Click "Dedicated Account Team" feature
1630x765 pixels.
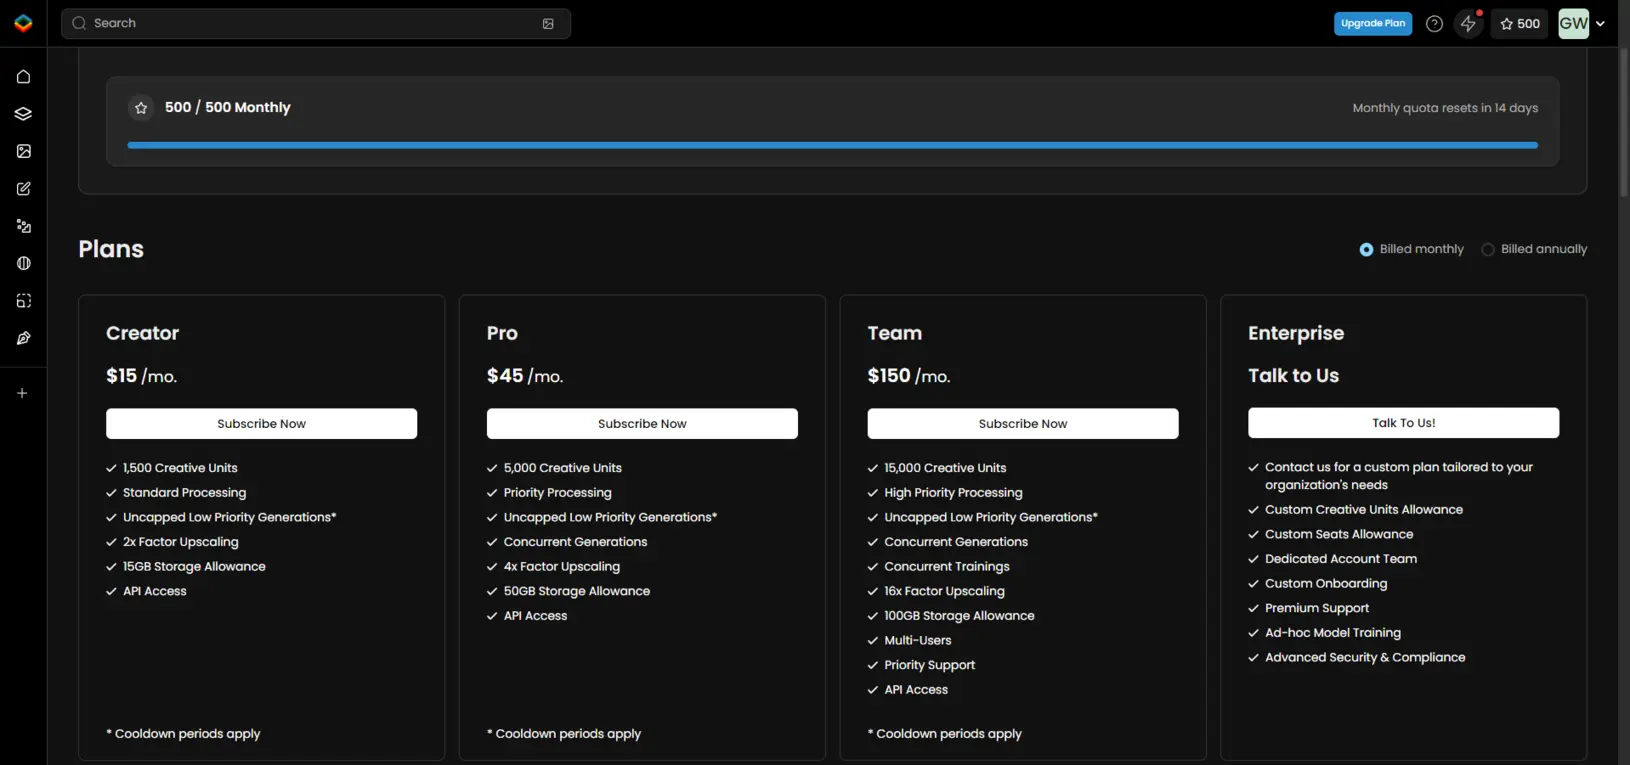(x=1341, y=559)
